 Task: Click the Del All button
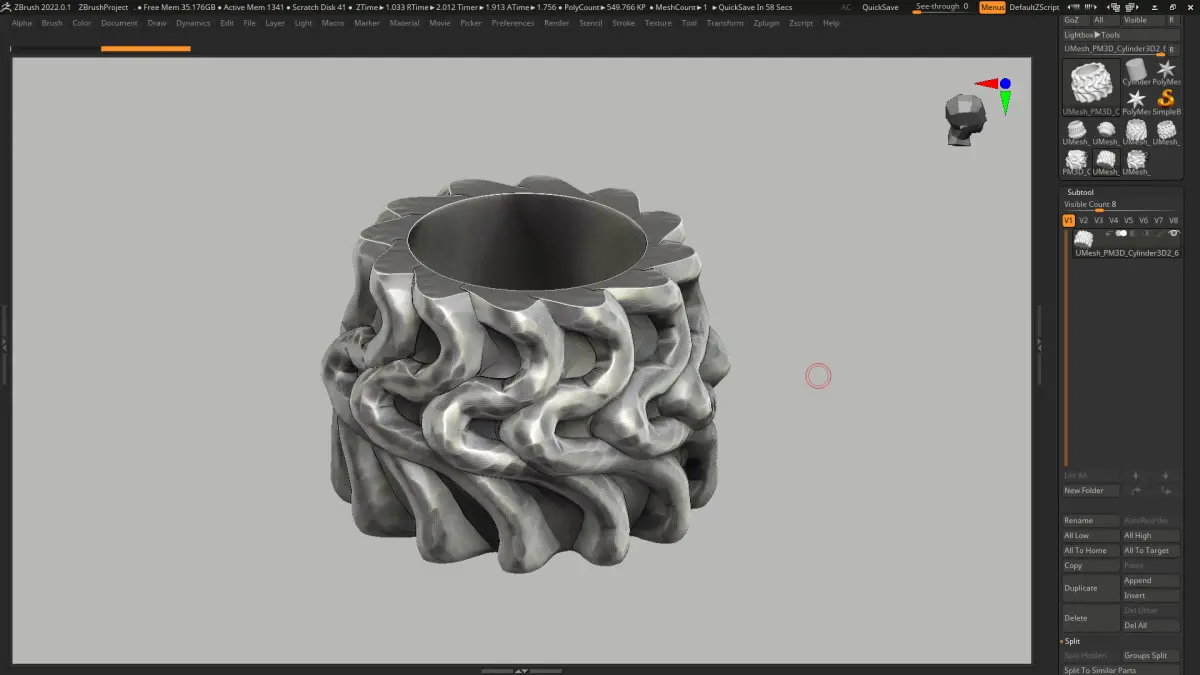[x=1151, y=626]
